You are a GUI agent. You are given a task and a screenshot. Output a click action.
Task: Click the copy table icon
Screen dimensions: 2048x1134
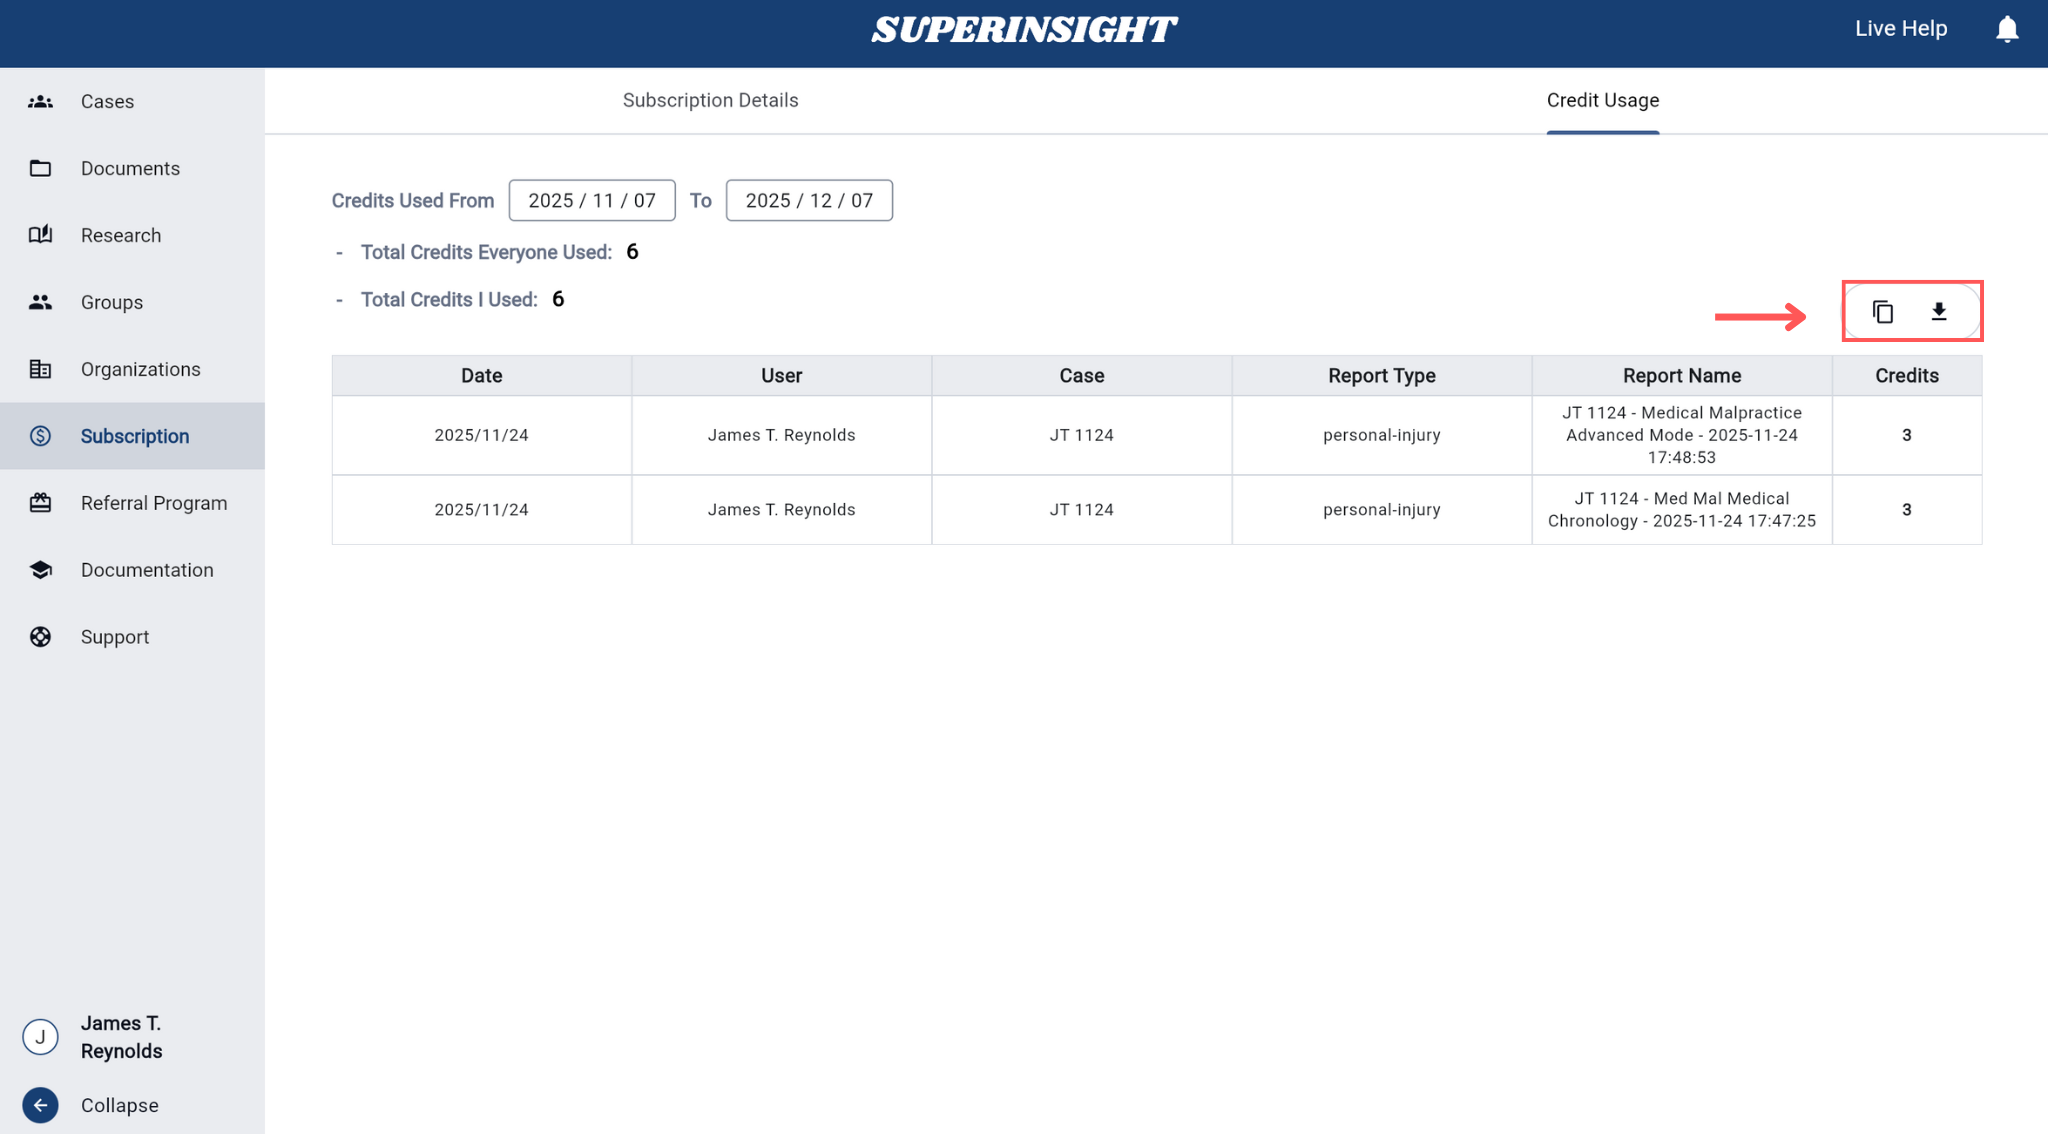click(x=1883, y=312)
